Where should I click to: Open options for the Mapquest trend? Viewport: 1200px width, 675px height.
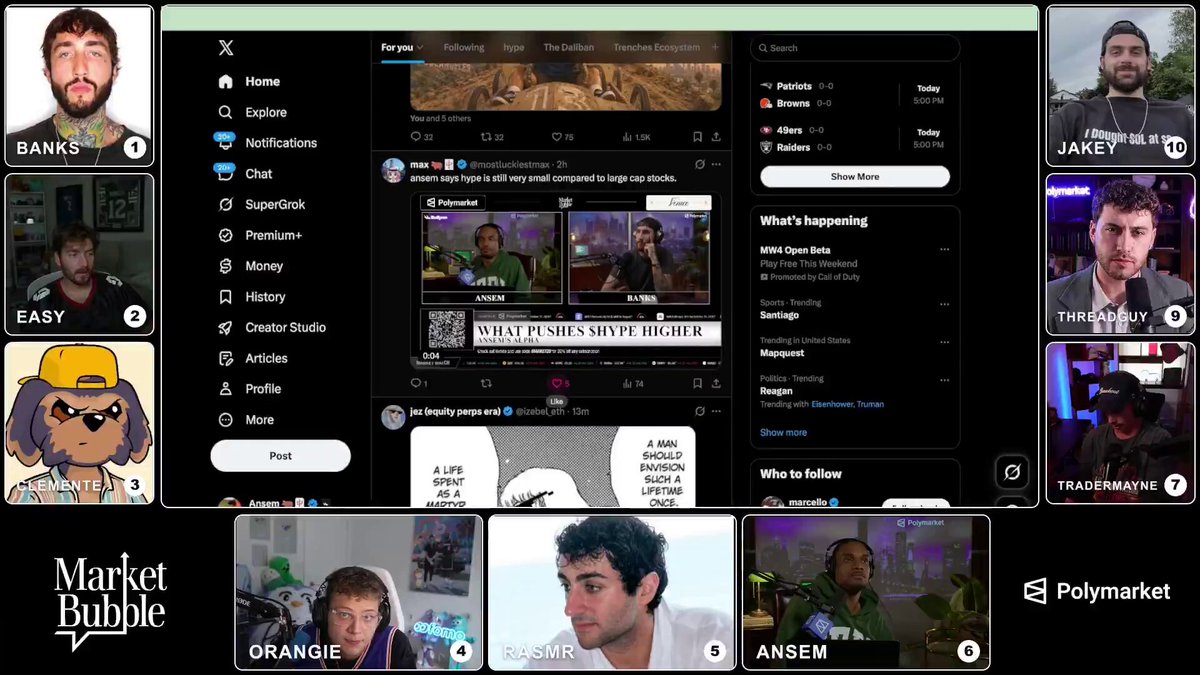point(944,341)
